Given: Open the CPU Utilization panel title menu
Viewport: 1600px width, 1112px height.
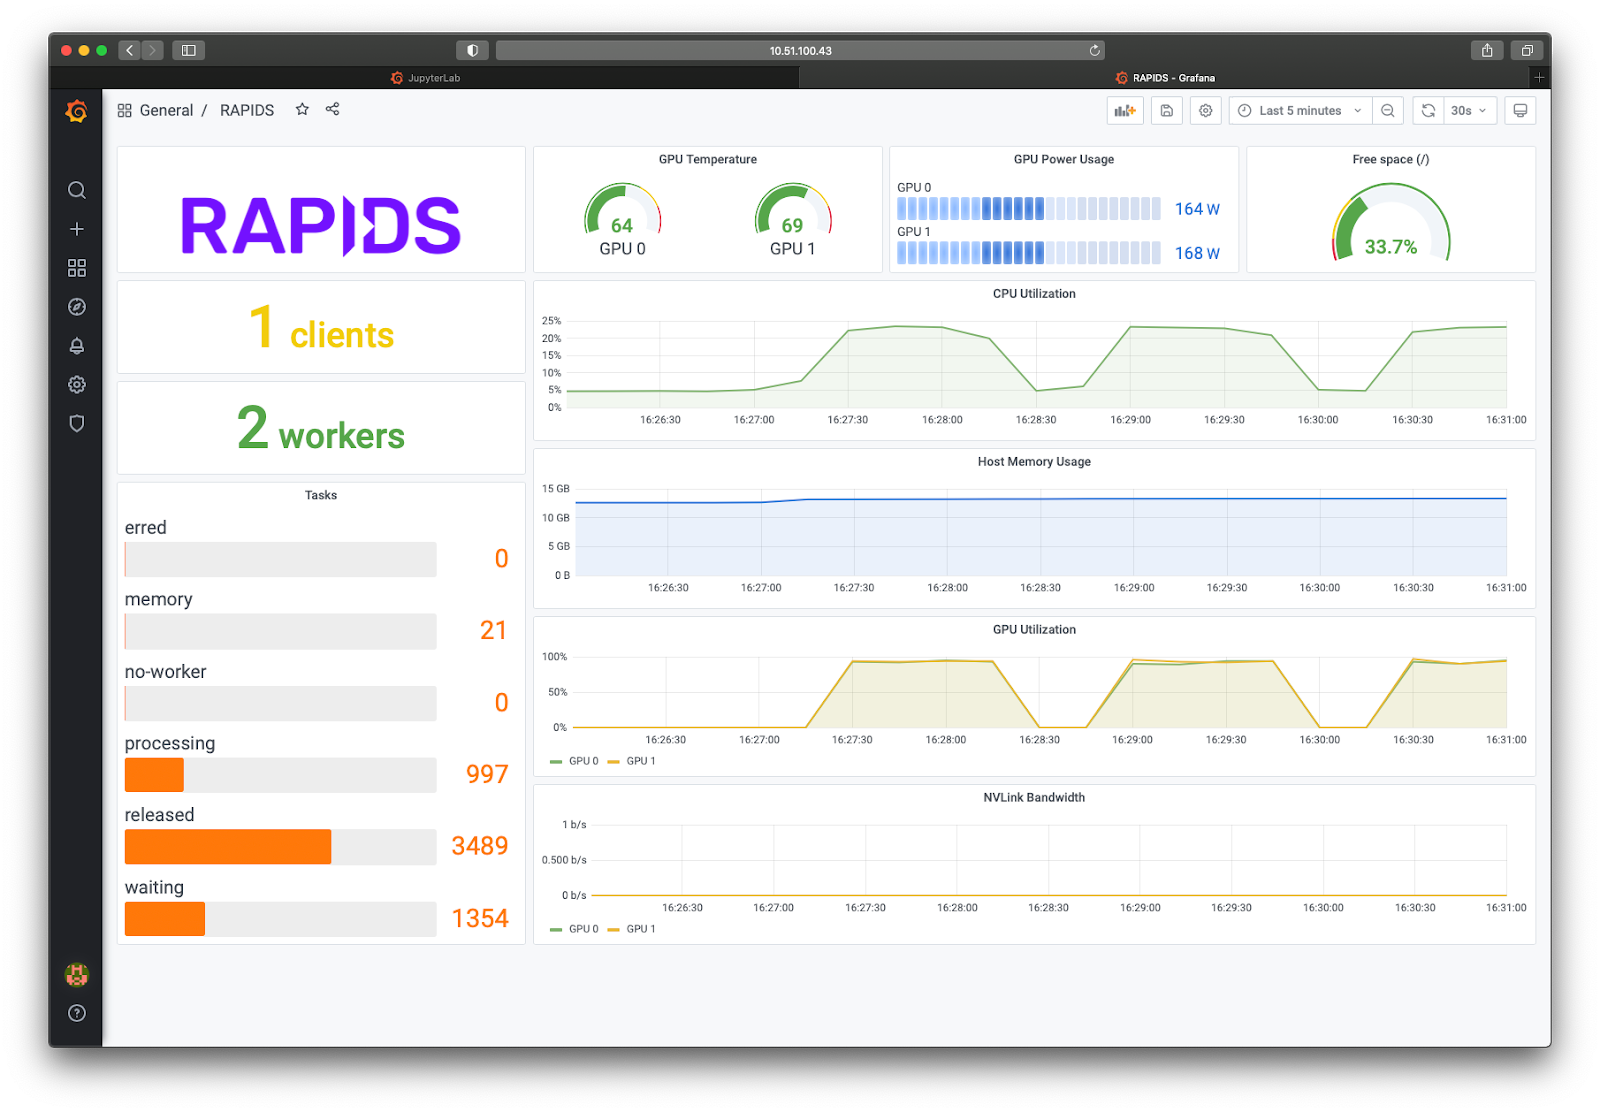Looking at the screenshot, I should (x=1034, y=294).
